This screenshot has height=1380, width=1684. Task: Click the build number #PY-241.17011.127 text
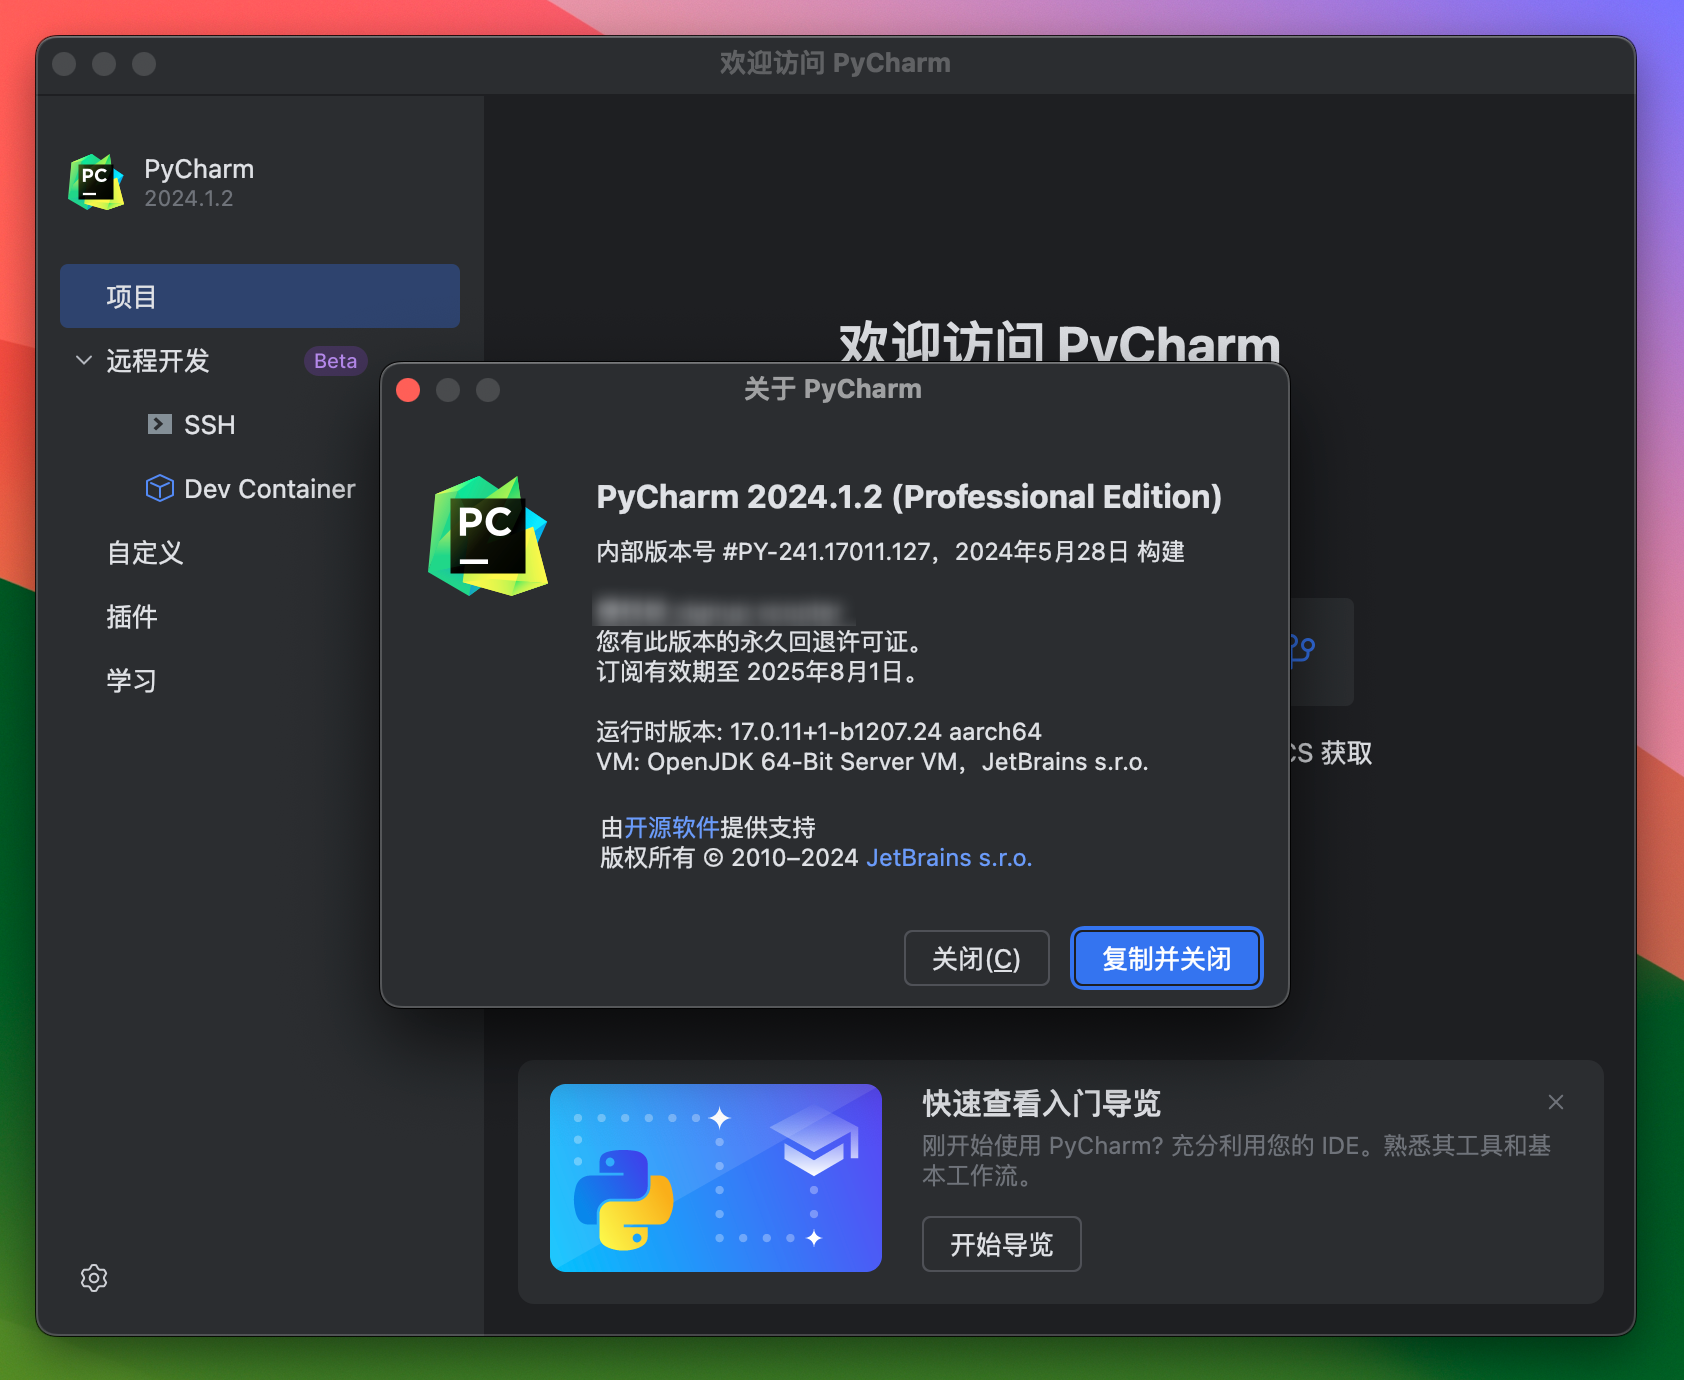coord(826,552)
